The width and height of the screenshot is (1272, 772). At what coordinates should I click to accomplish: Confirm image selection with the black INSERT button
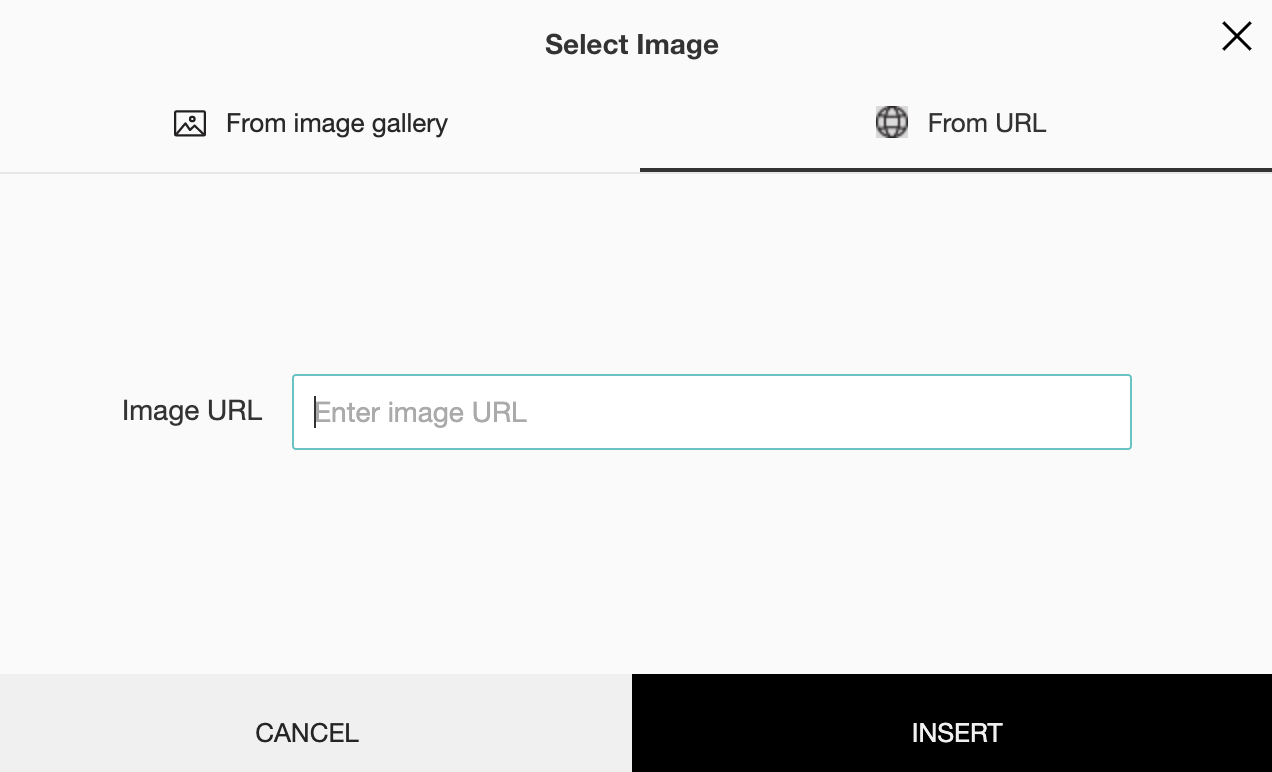point(955,732)
